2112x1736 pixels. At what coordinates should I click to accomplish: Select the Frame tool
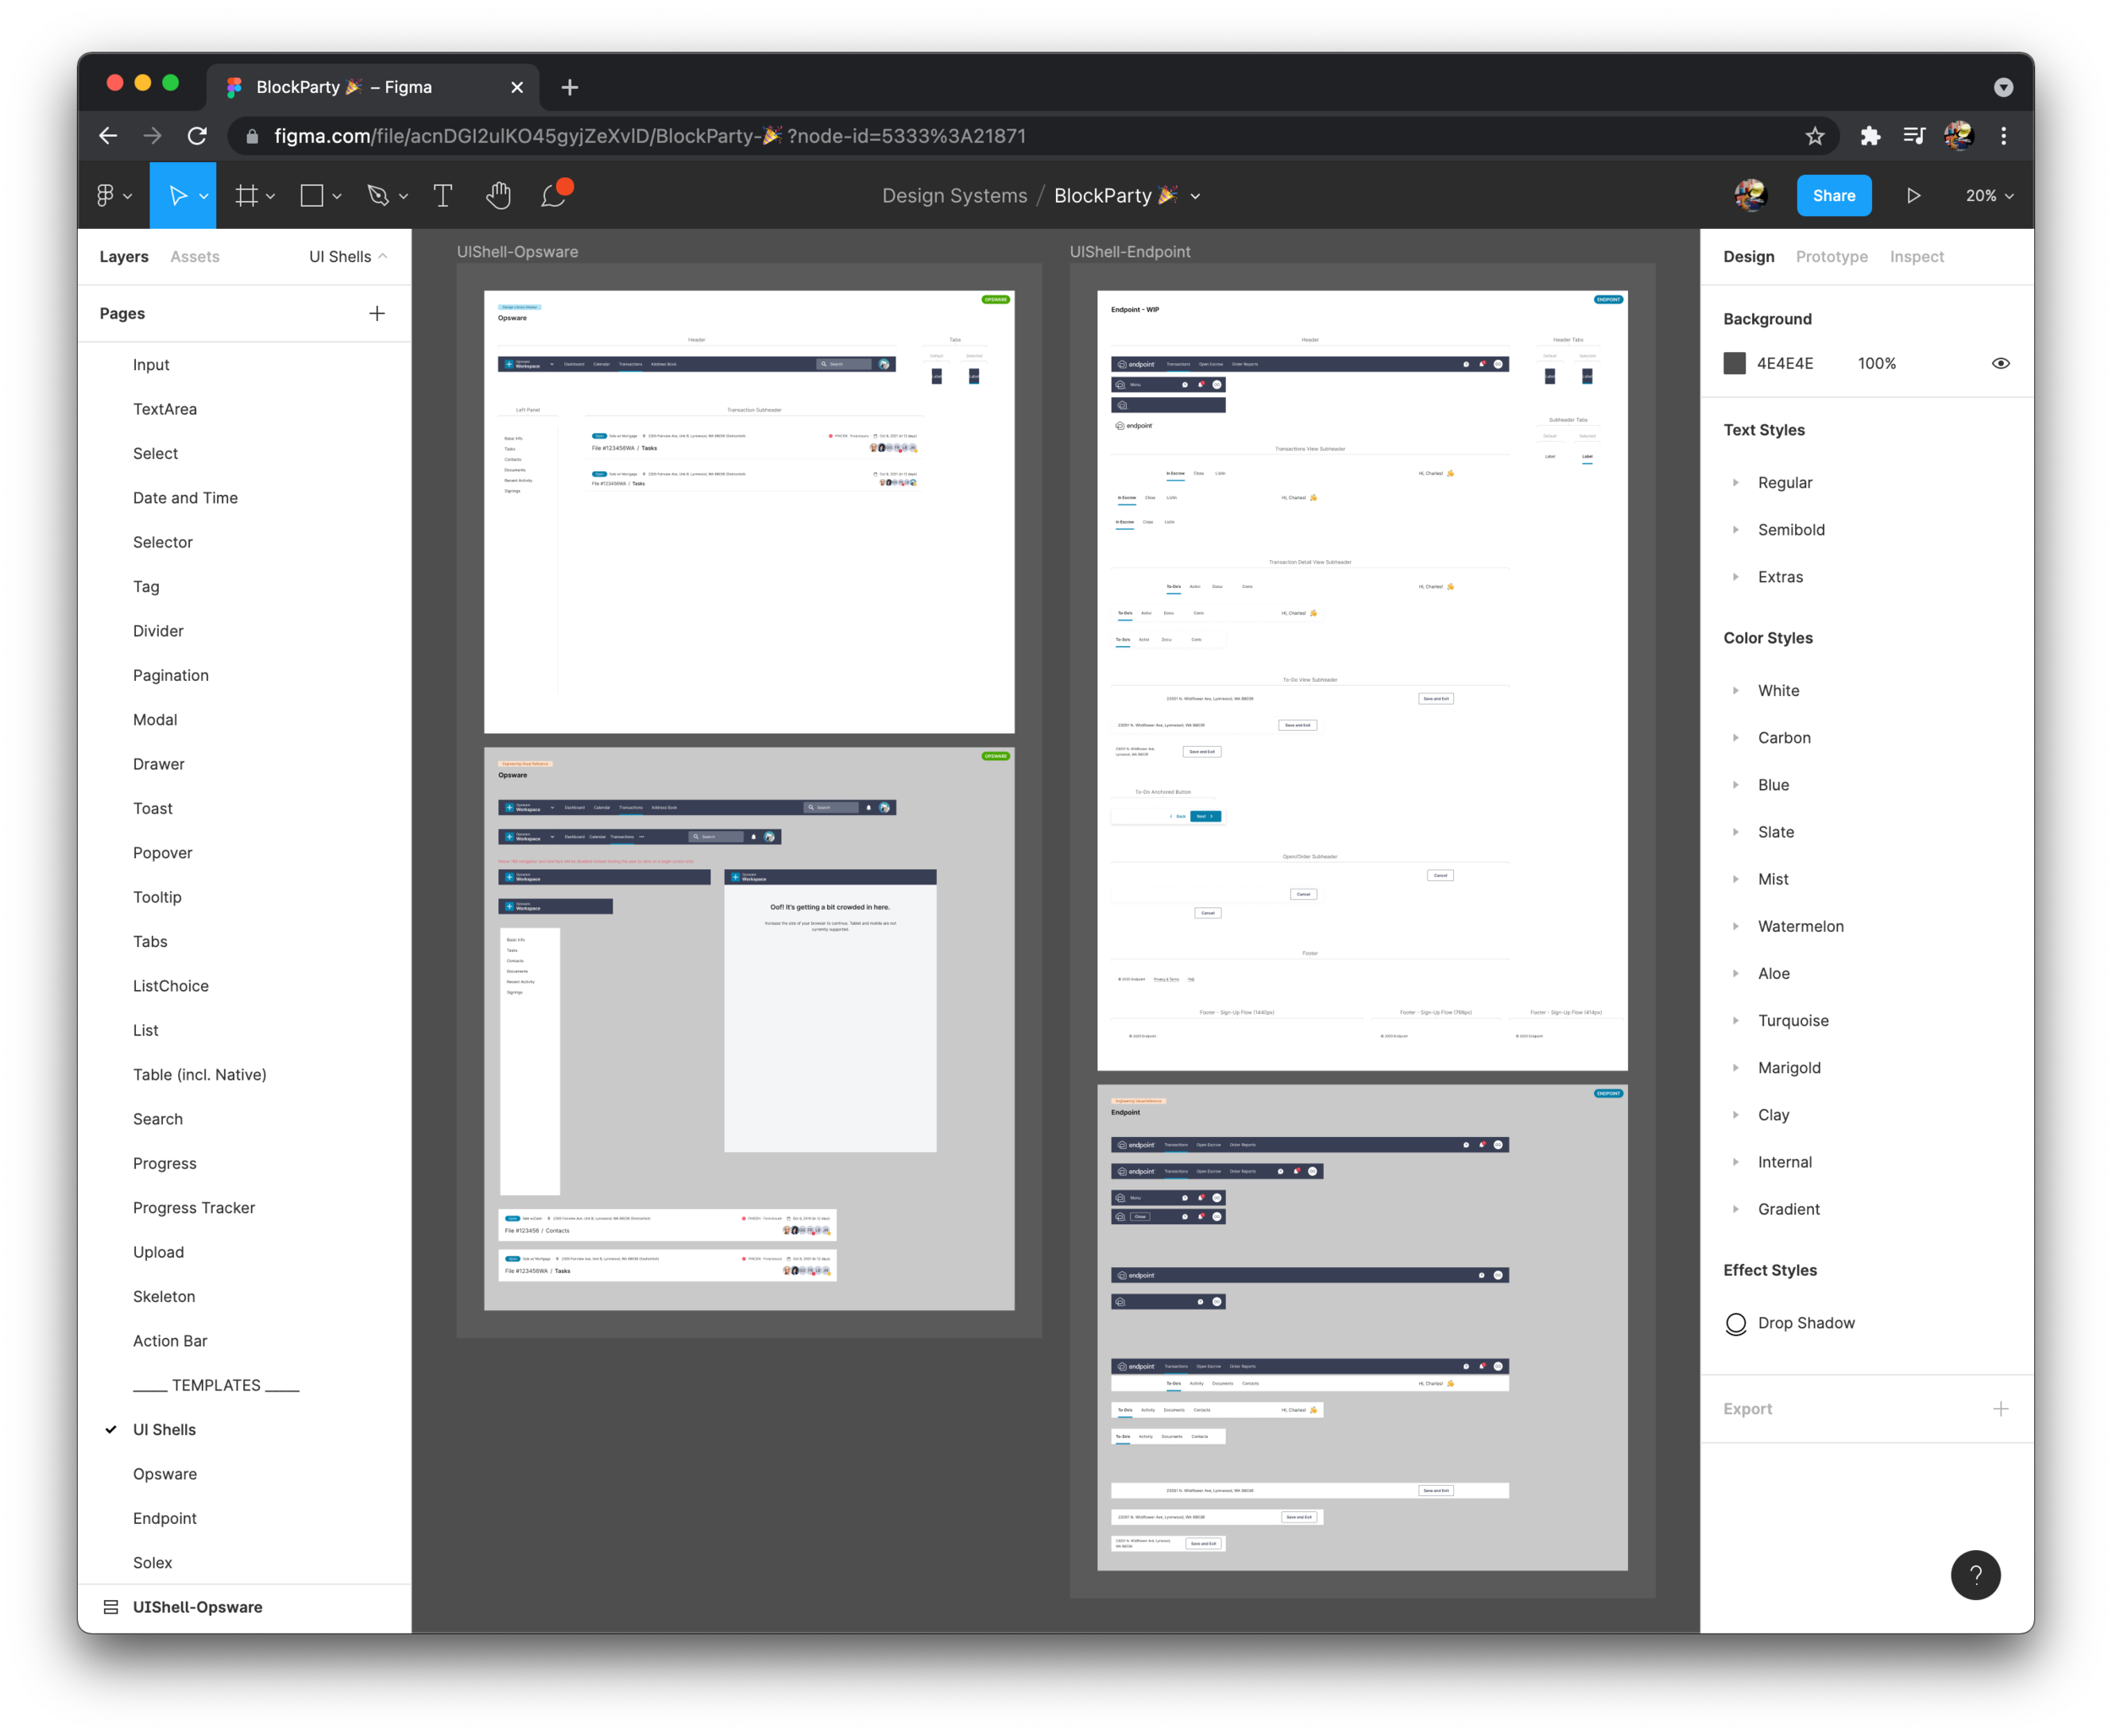click(246, 196)
